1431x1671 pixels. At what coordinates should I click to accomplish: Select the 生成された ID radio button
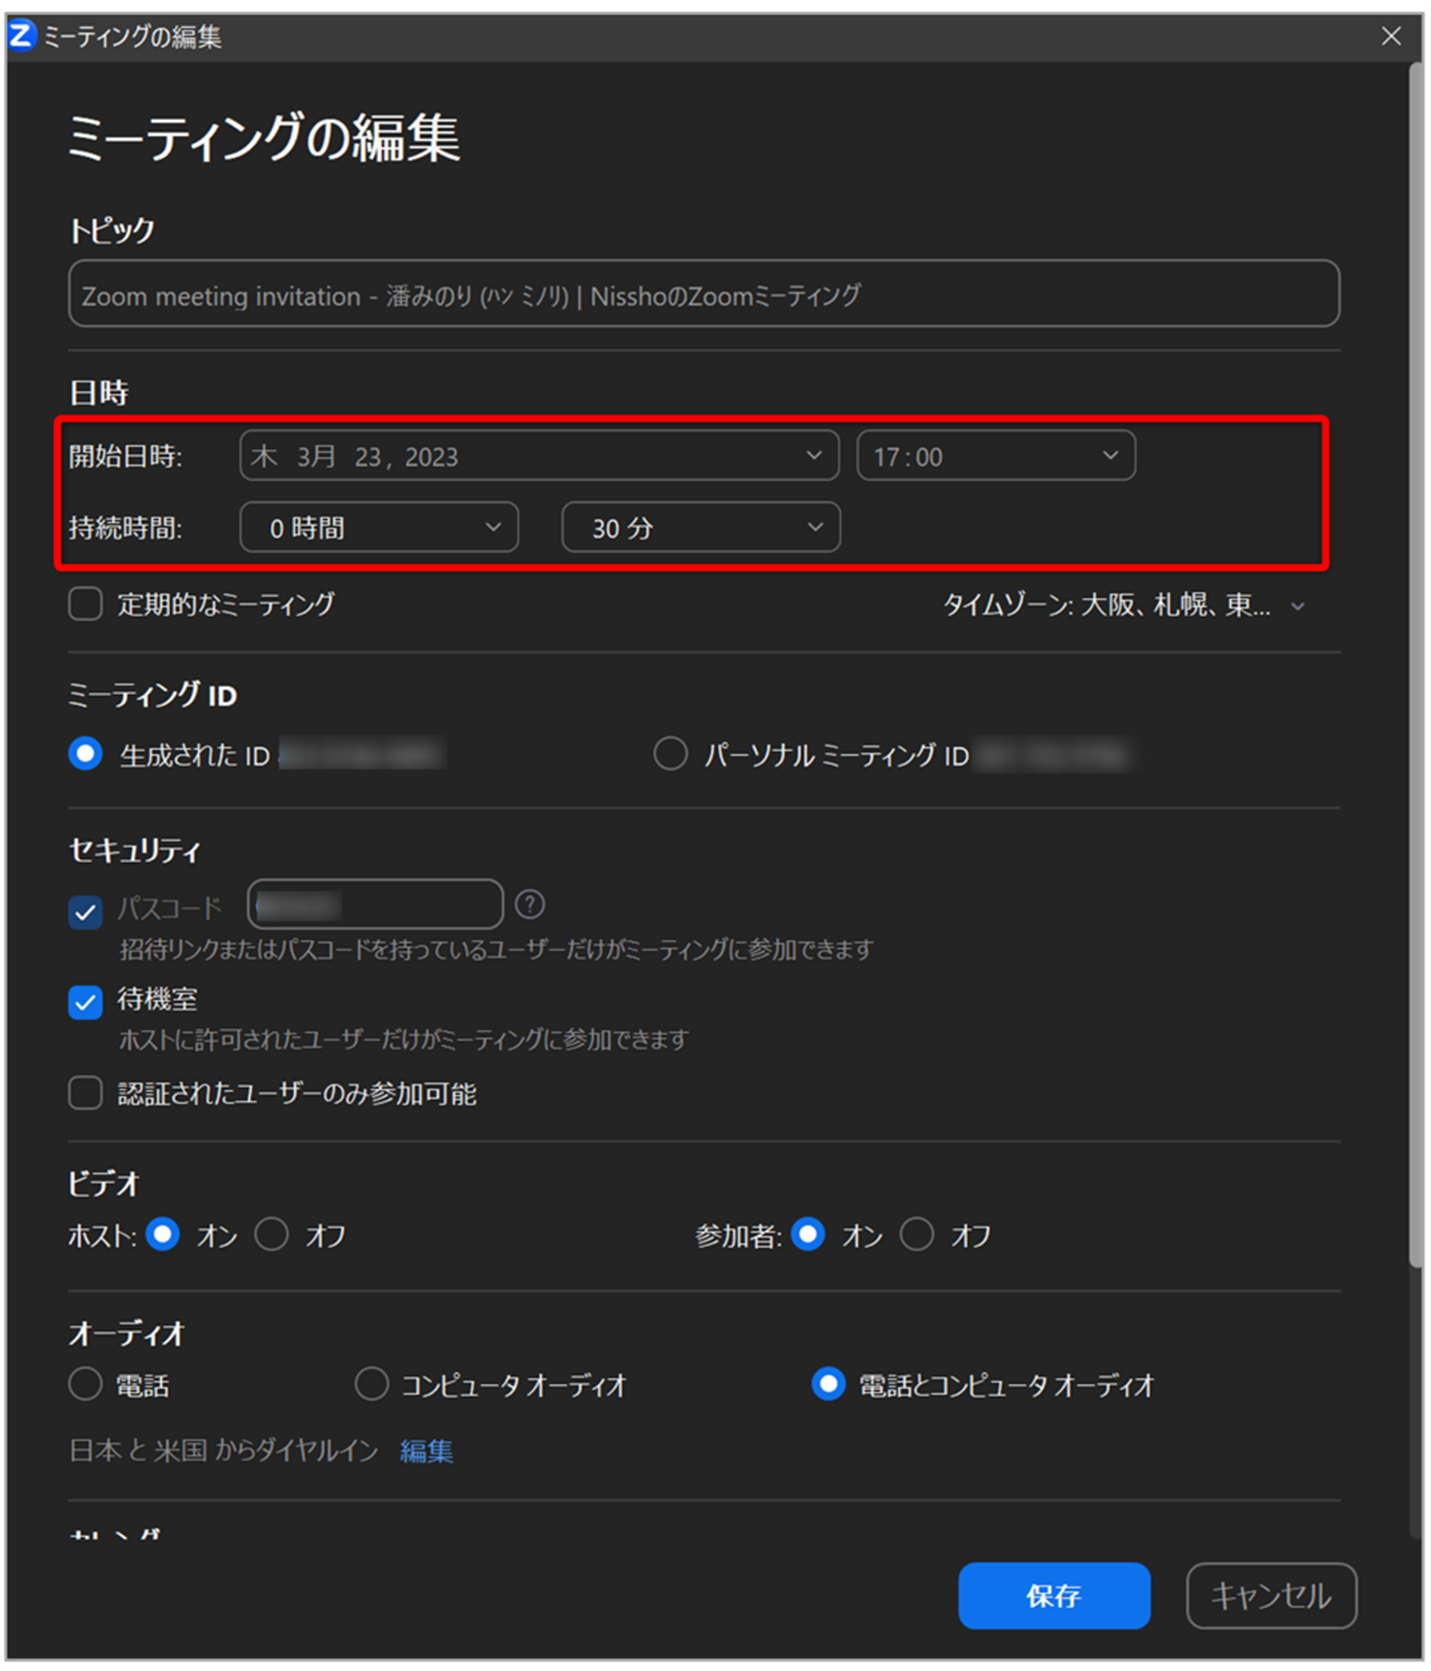[85, 754]
